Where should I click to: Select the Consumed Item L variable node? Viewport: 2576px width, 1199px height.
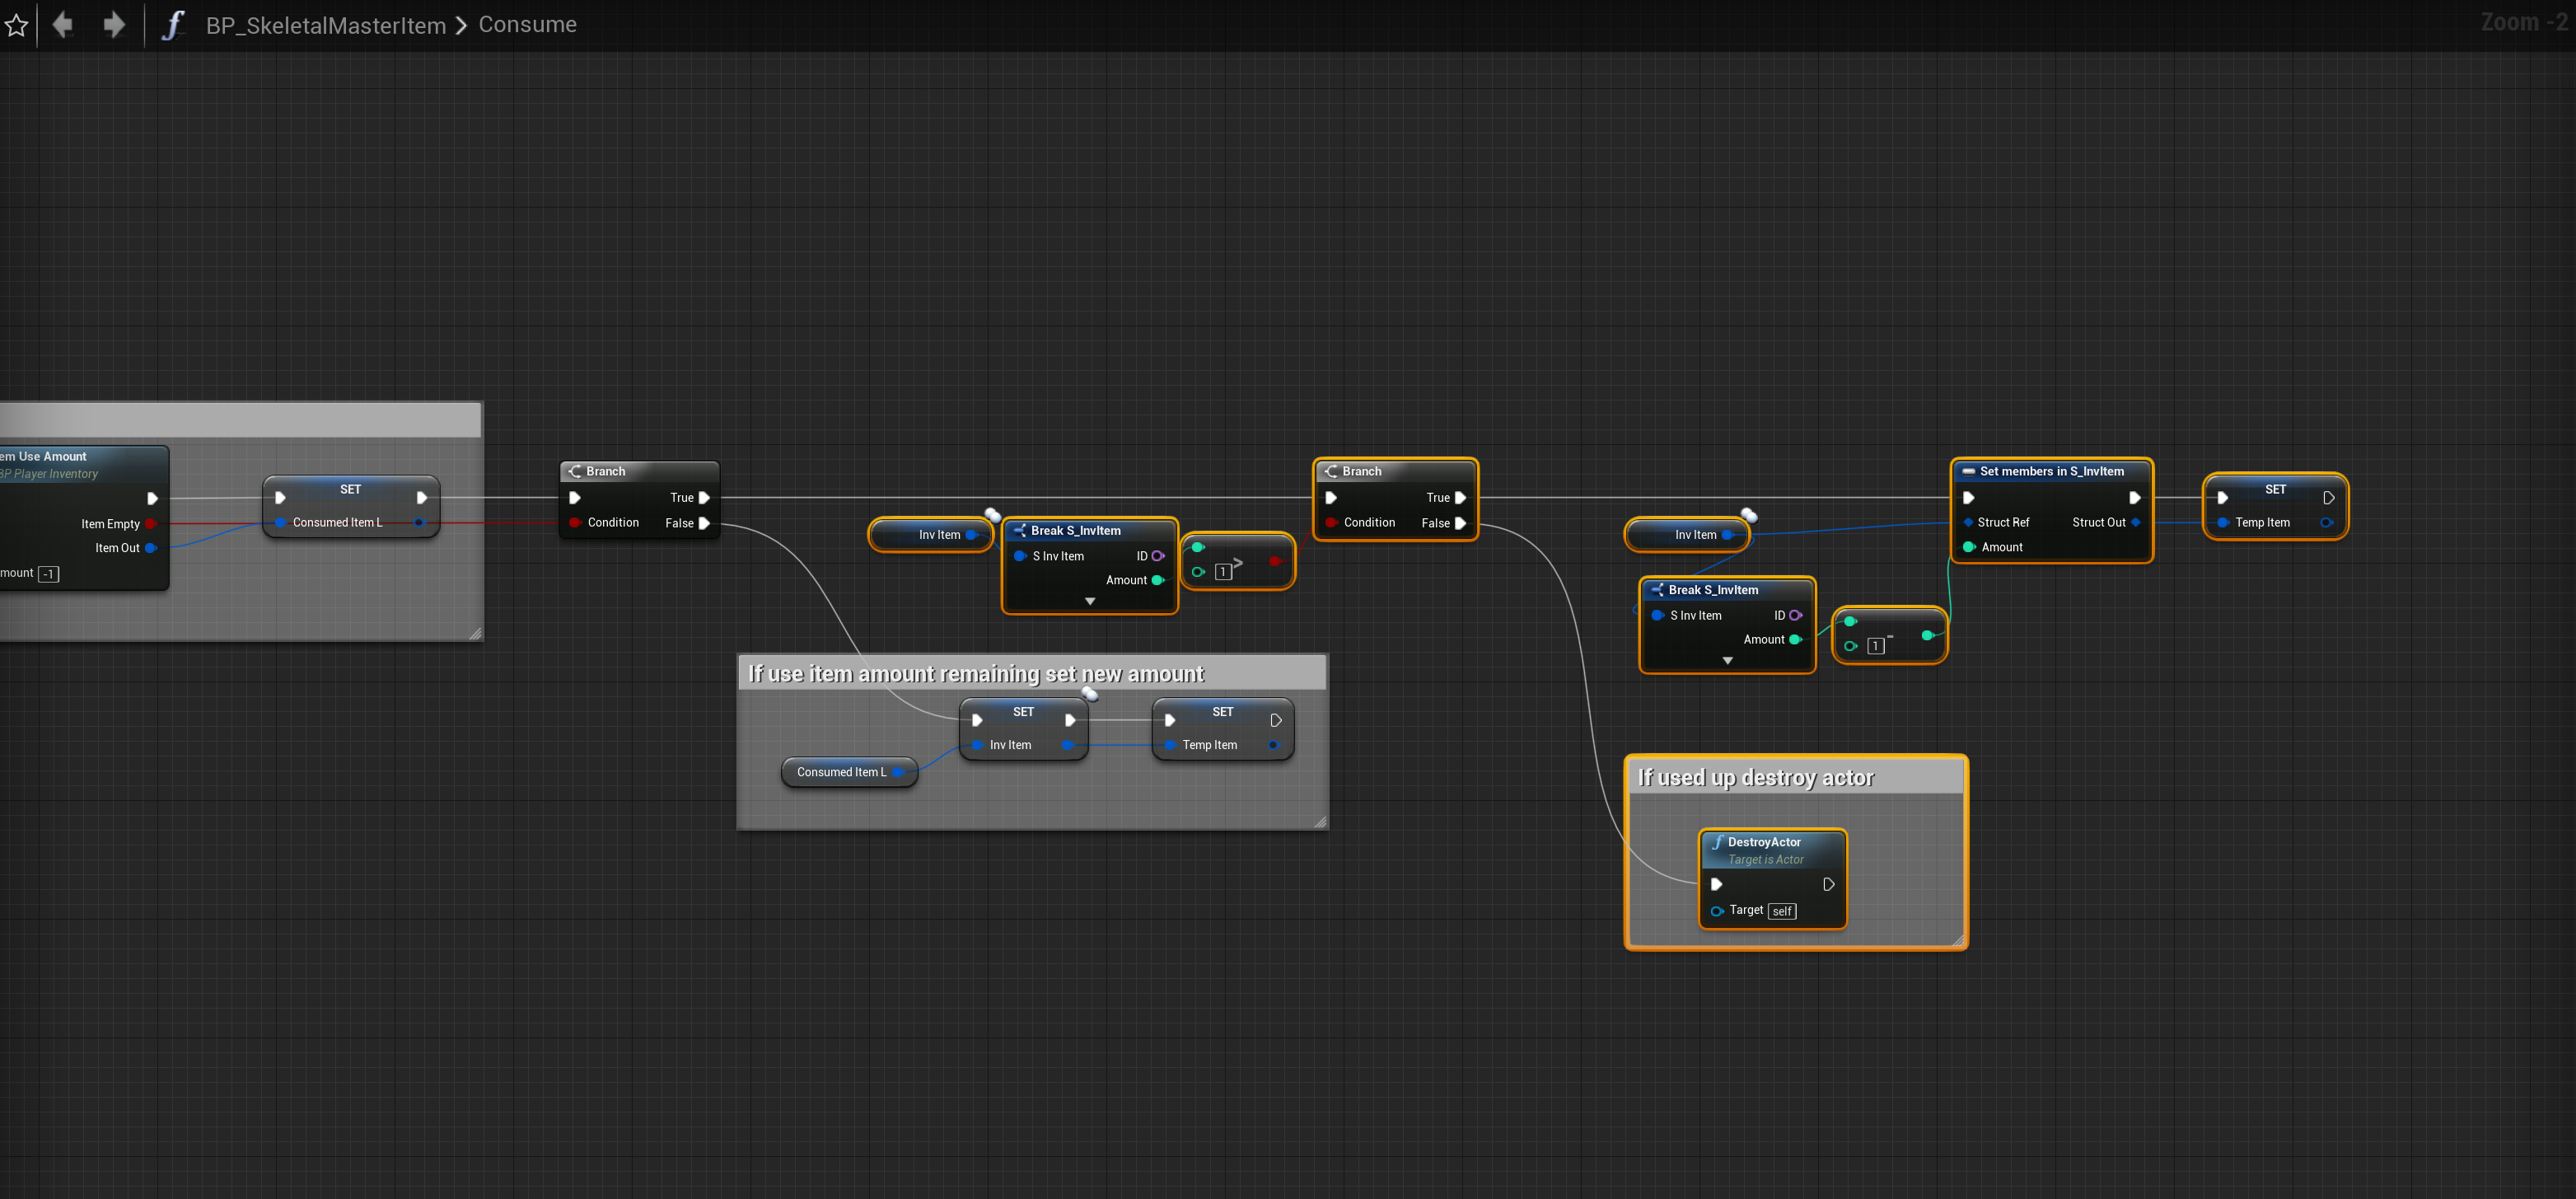pos(841,772)
